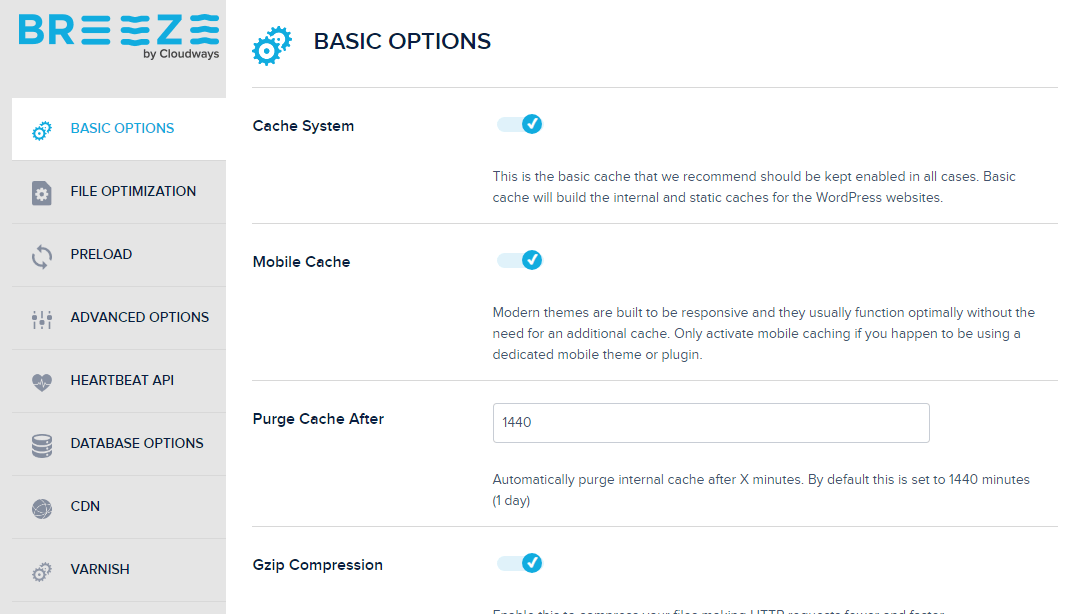This screenshot has width=1074, height=614.
Task: Select the Heartbeat API tab
Action: point(122,380)
